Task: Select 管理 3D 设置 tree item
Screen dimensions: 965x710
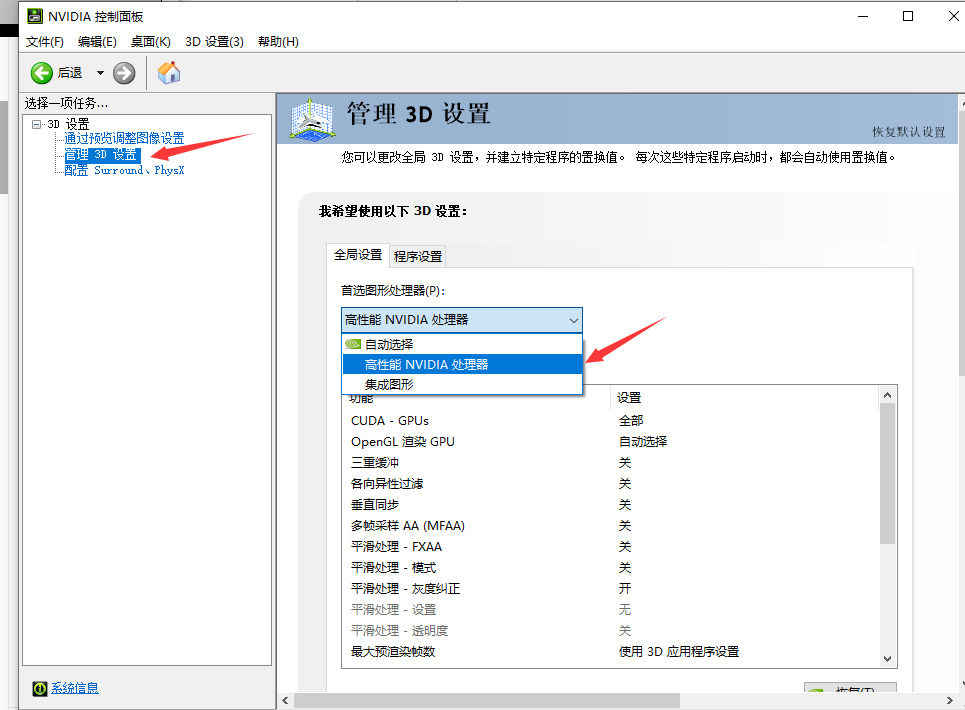Action: (x=101, y=154)
